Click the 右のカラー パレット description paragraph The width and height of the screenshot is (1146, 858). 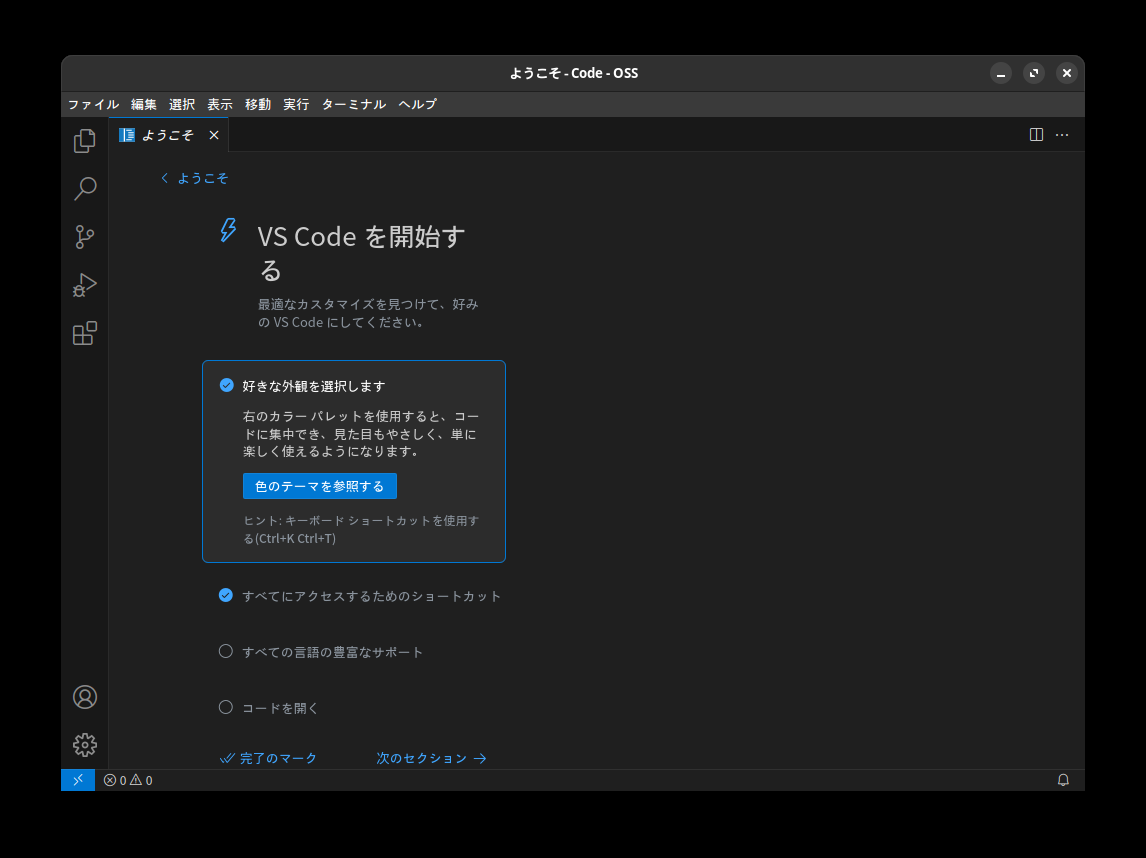(x=361, y=433)
